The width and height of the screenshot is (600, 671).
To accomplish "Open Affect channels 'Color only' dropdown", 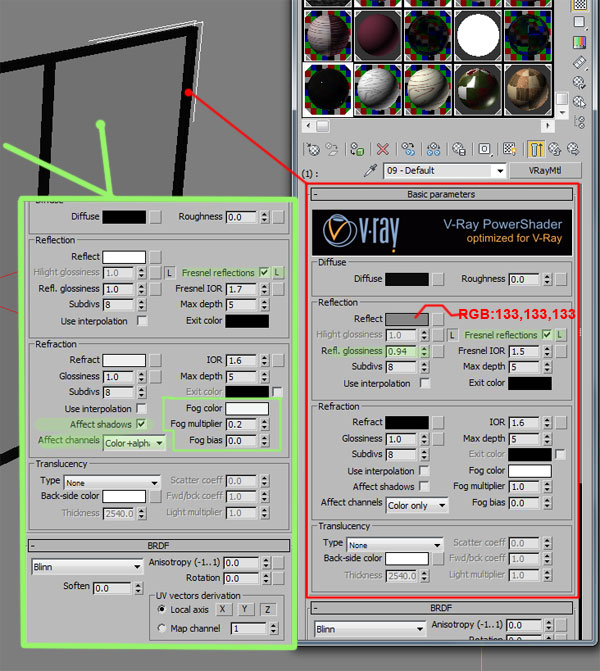I will [x=417, y=505].
